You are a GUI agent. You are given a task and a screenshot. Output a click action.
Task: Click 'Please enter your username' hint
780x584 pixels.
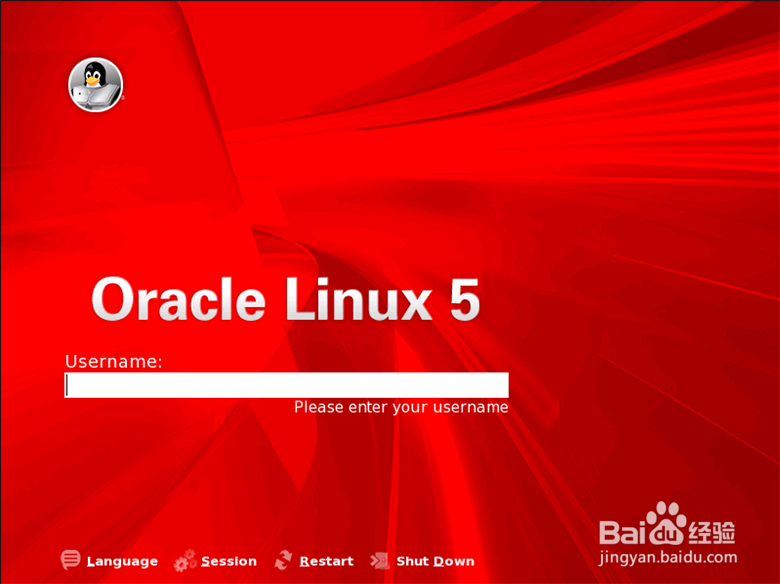[401, 407]
